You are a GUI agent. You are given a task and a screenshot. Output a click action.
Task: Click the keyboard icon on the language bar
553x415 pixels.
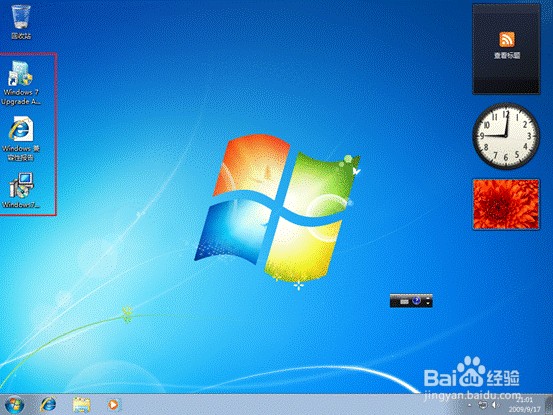coord(405,301)
